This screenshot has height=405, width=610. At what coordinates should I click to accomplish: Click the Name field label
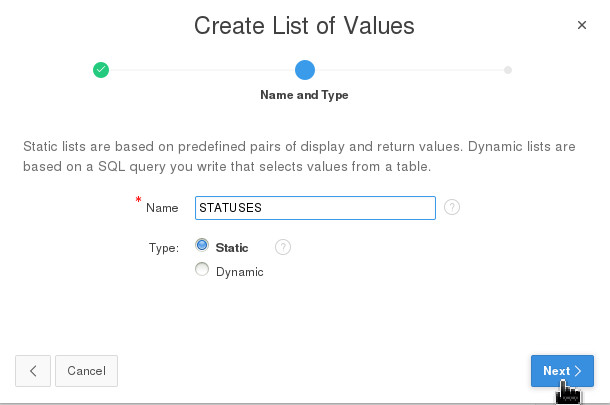tap(162, 208)
